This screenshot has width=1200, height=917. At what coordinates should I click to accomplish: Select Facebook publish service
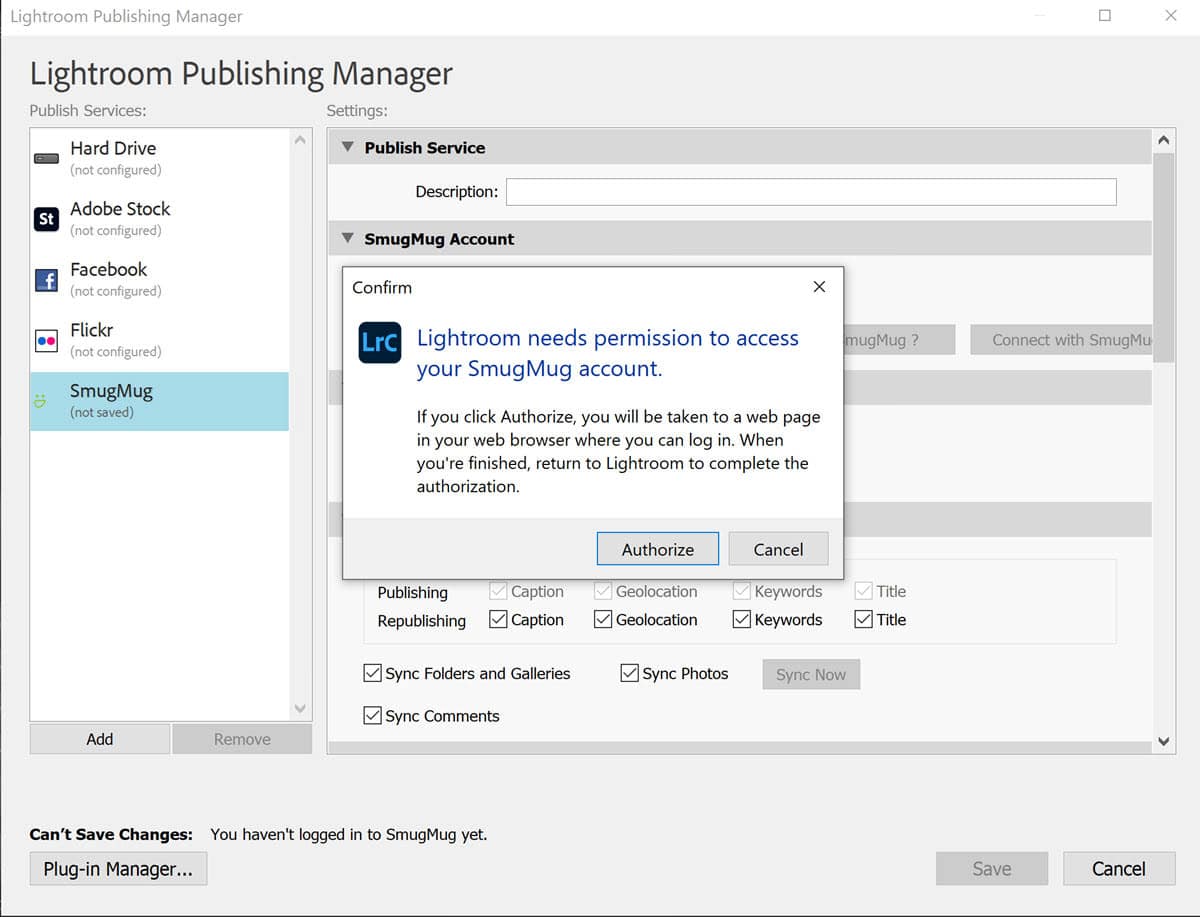[x=160, y=280]
